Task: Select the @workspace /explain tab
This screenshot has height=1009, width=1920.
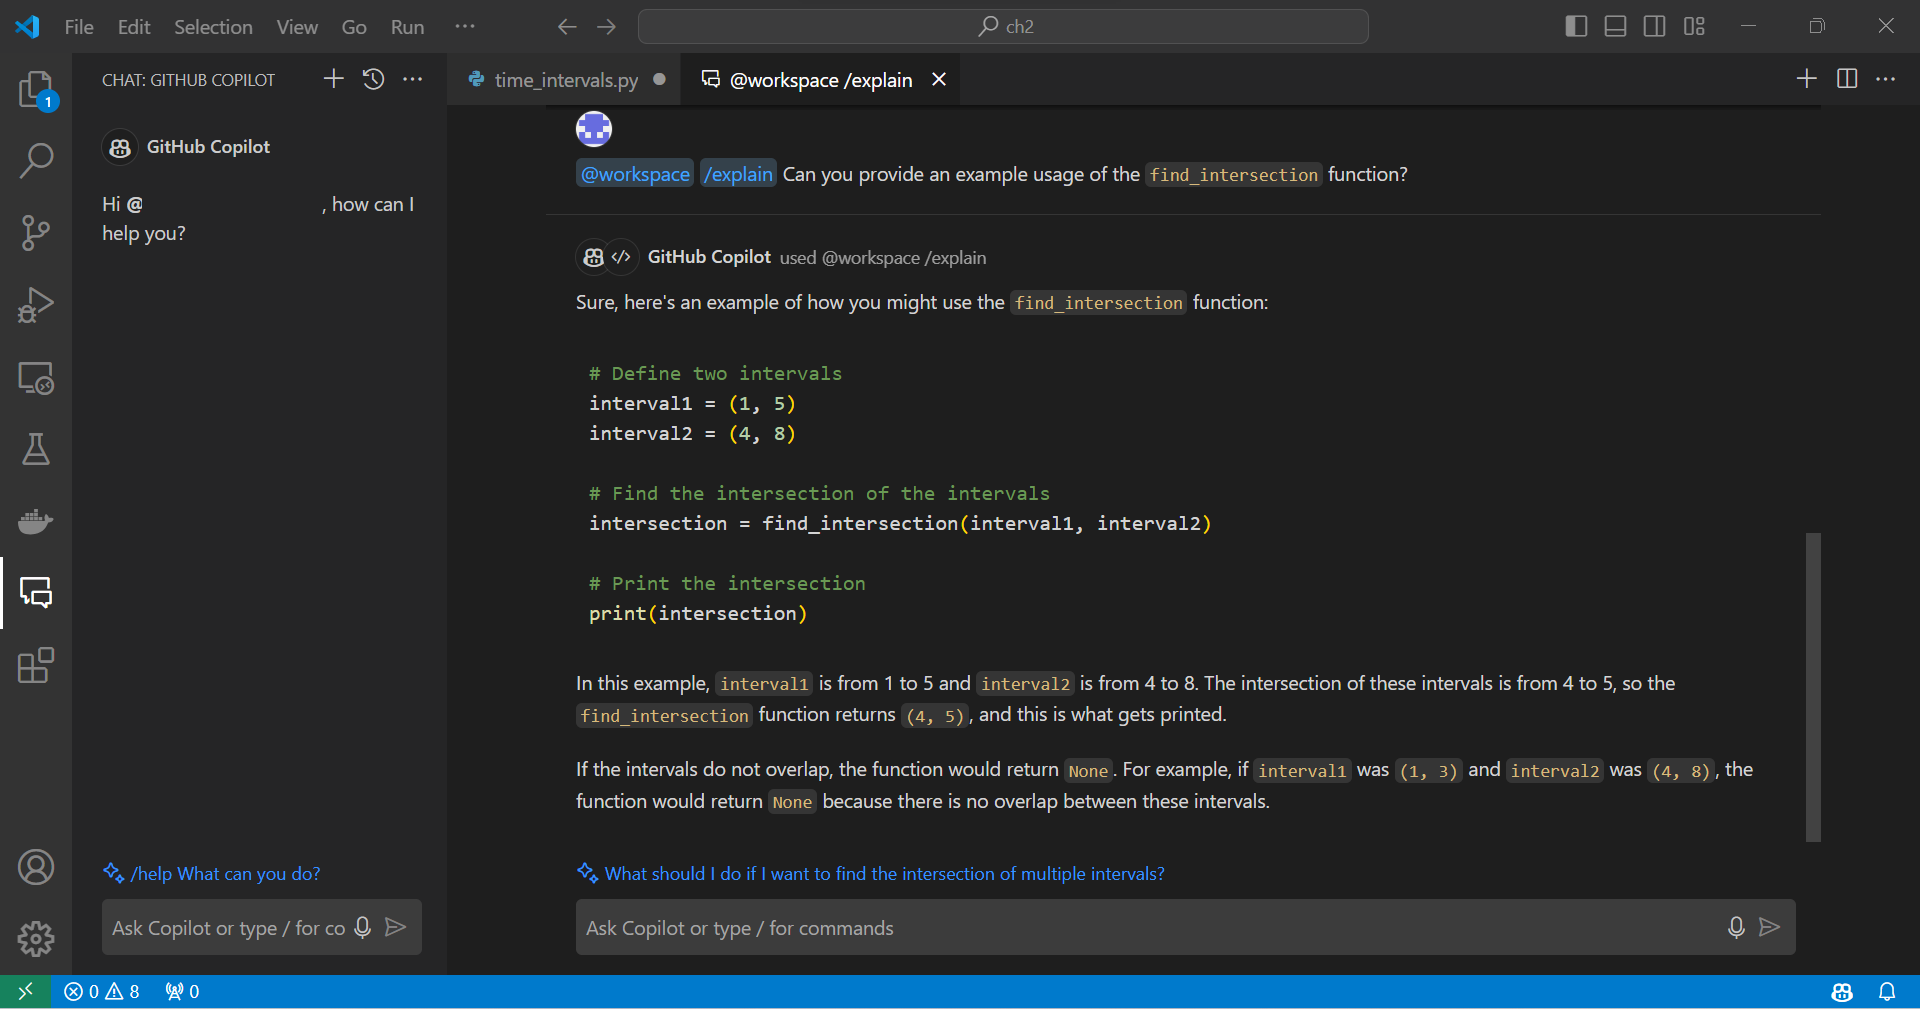Action: (820, 80)
